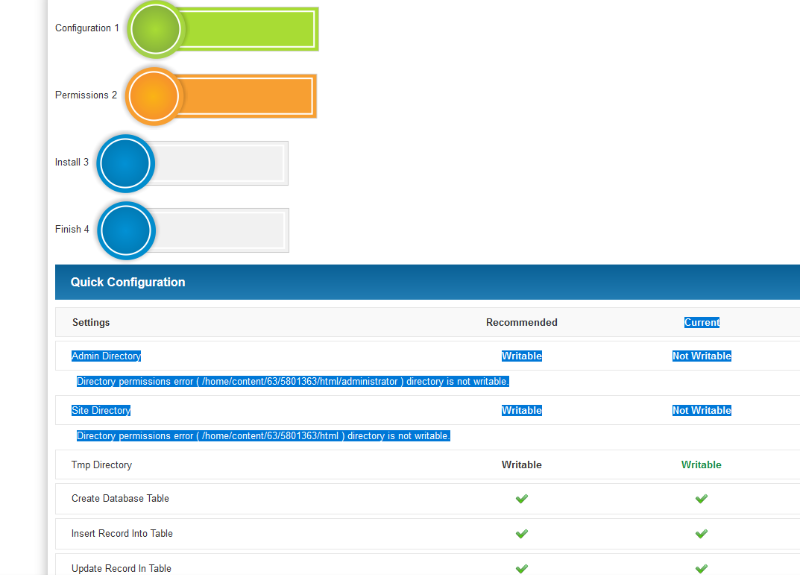Select the blue Finish step circle
The width and height of the screenshot is (800, 575).
tap(126, 230)
